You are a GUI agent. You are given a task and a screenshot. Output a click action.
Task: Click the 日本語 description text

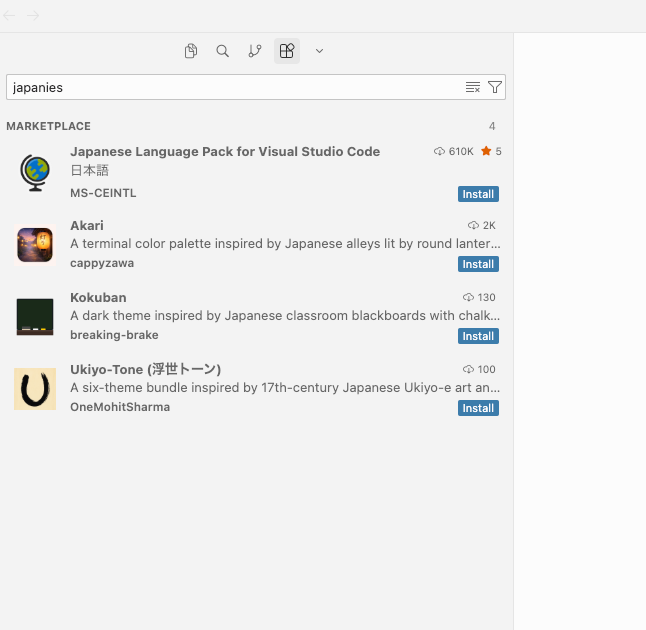pos(89,171)
